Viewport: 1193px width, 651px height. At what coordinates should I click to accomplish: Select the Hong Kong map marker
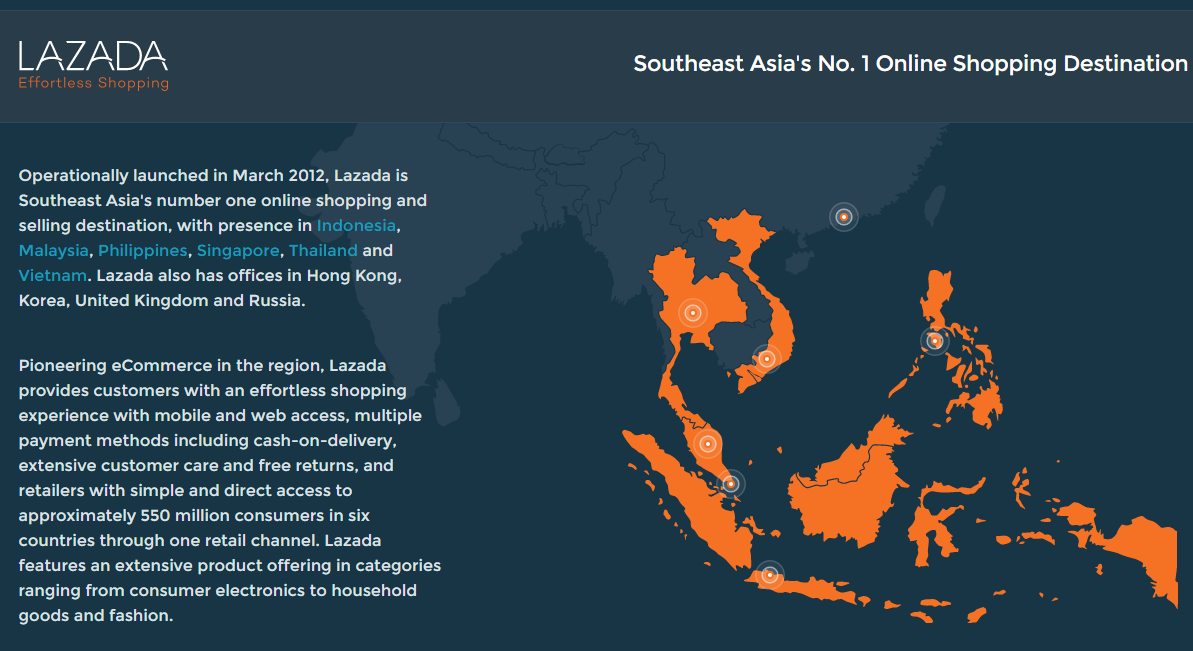[844, 218]
